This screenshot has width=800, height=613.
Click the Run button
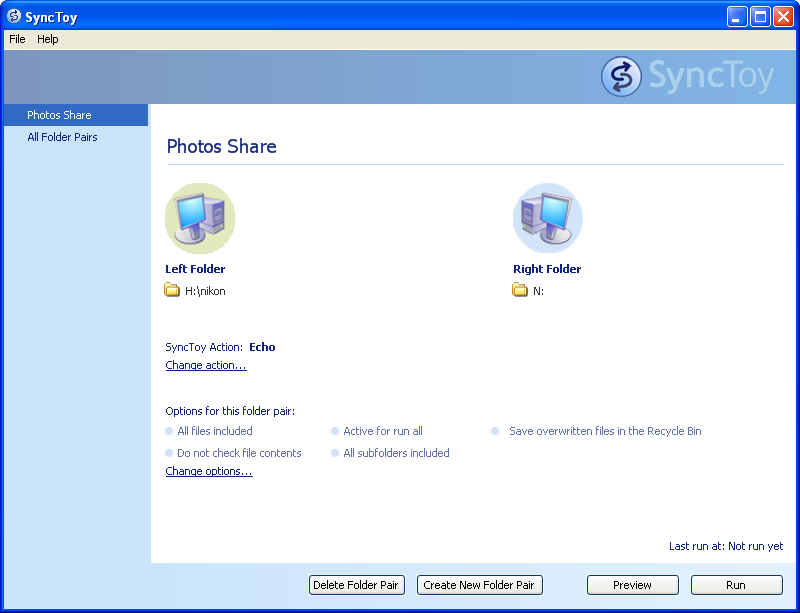coord(736,585)
